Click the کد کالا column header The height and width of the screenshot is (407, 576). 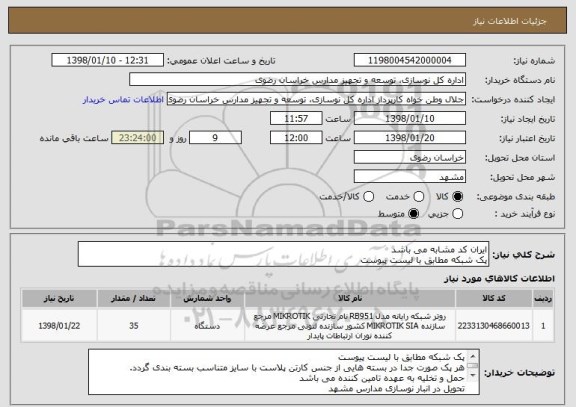point(494,299)
